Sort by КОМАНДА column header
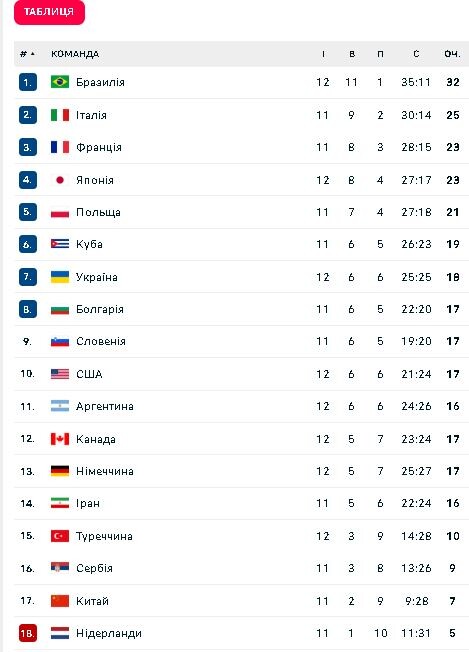The width and height of the screenshot is (469, 652). 75,54
